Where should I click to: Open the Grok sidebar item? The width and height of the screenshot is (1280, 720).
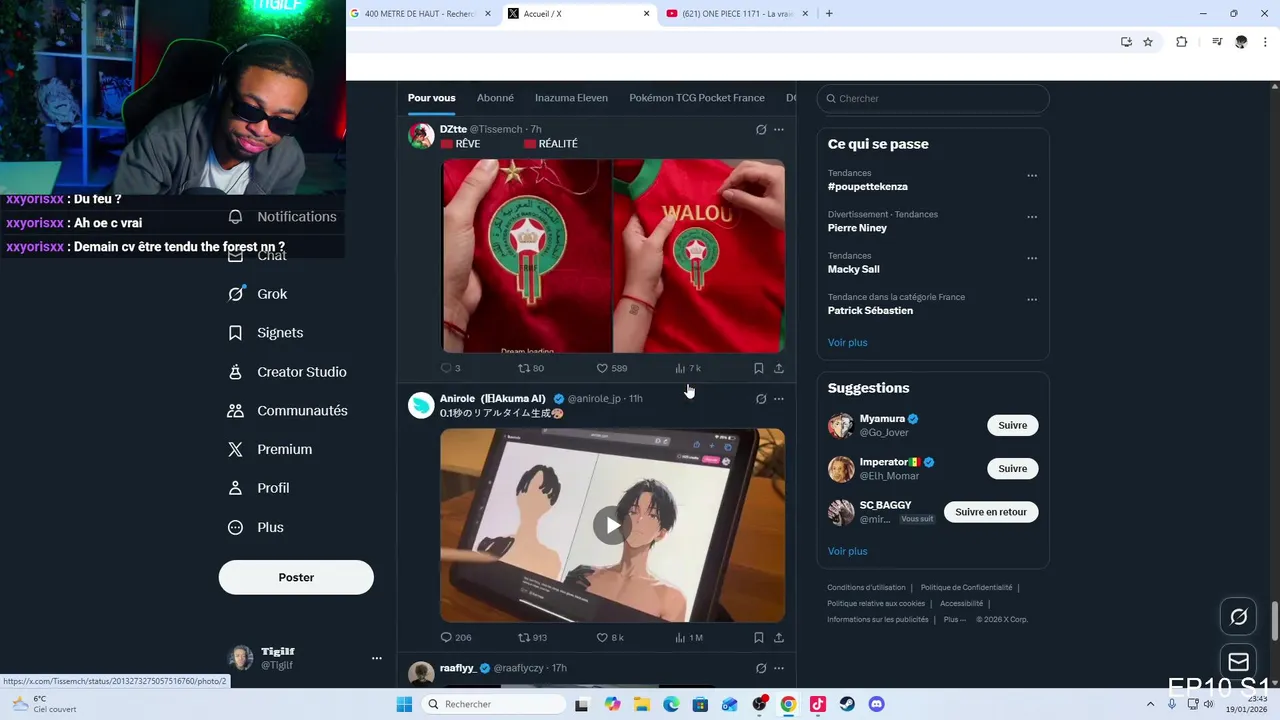click(x=258, y=294)
